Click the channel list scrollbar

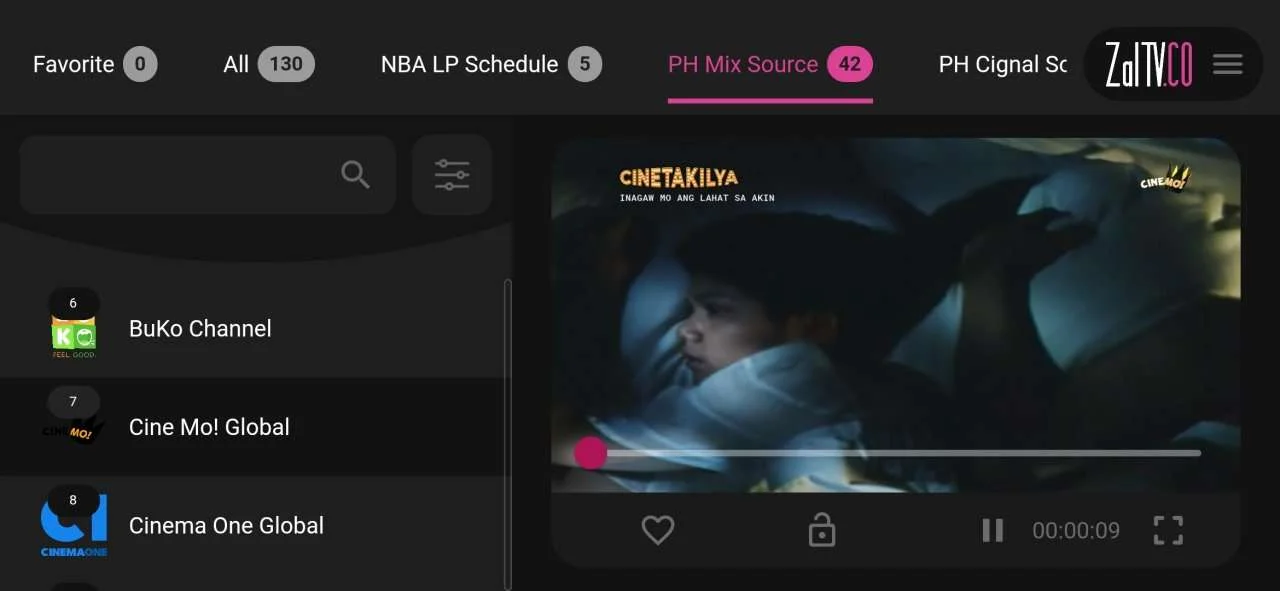pos(507,435)
